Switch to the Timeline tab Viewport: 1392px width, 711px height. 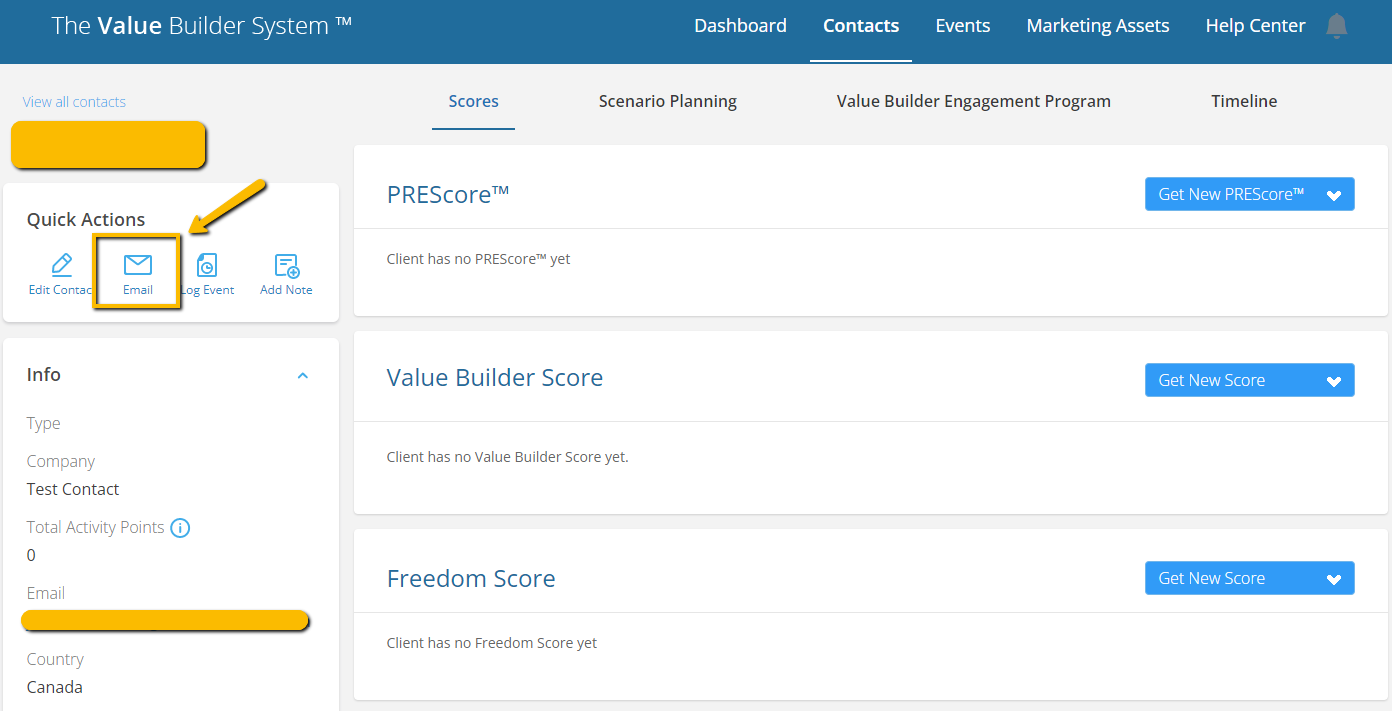pyautogui.click(x=1244, y=101)
